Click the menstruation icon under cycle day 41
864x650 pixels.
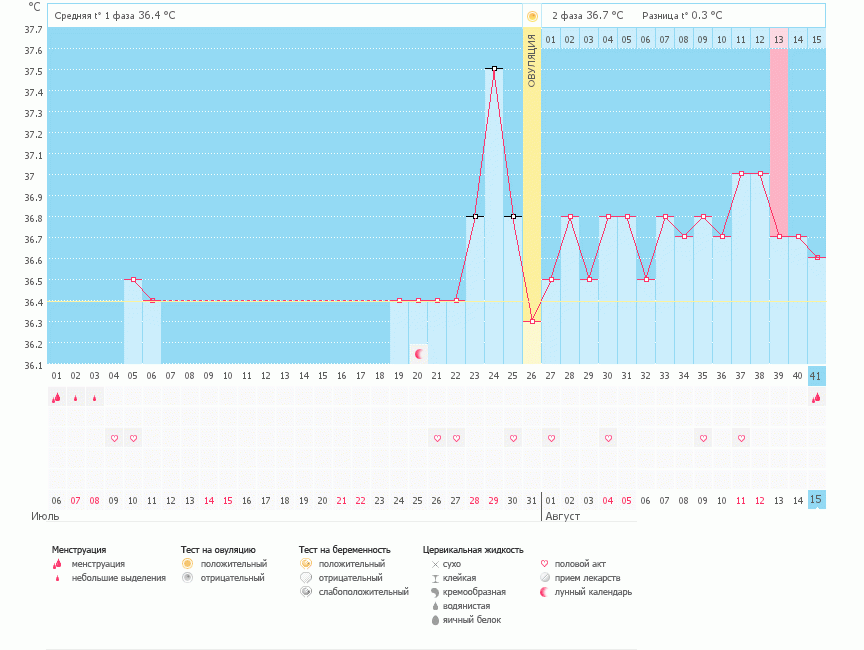coord(817,397)
